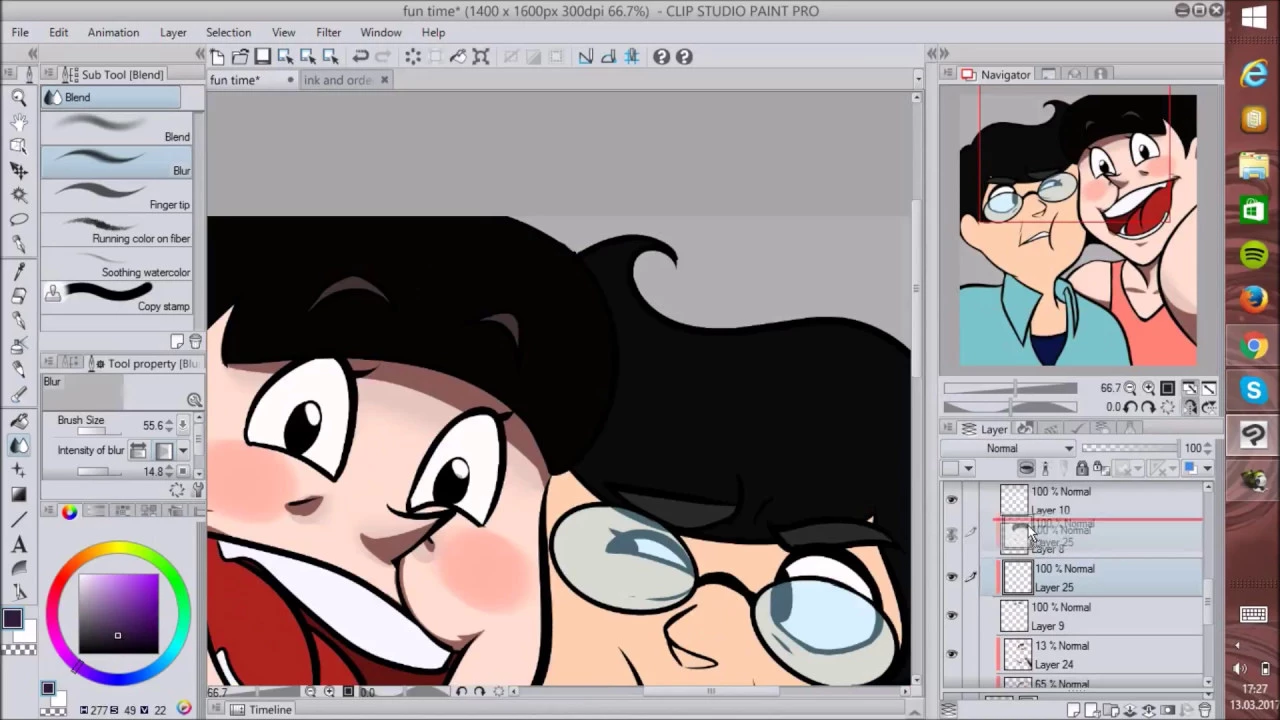1280x720 pixels.
Task: Open the Filter menu
Action: pyautogui.click(x=328, y=32)
